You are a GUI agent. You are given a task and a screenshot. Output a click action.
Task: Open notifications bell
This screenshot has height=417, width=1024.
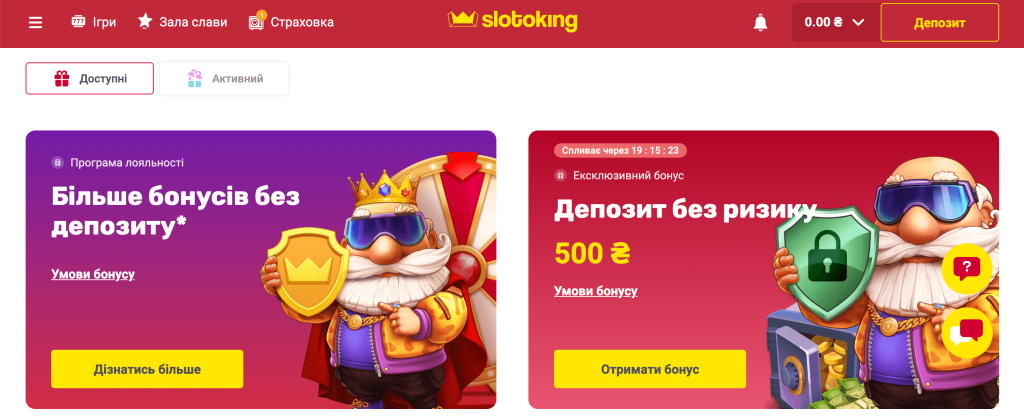click(760, 23)
